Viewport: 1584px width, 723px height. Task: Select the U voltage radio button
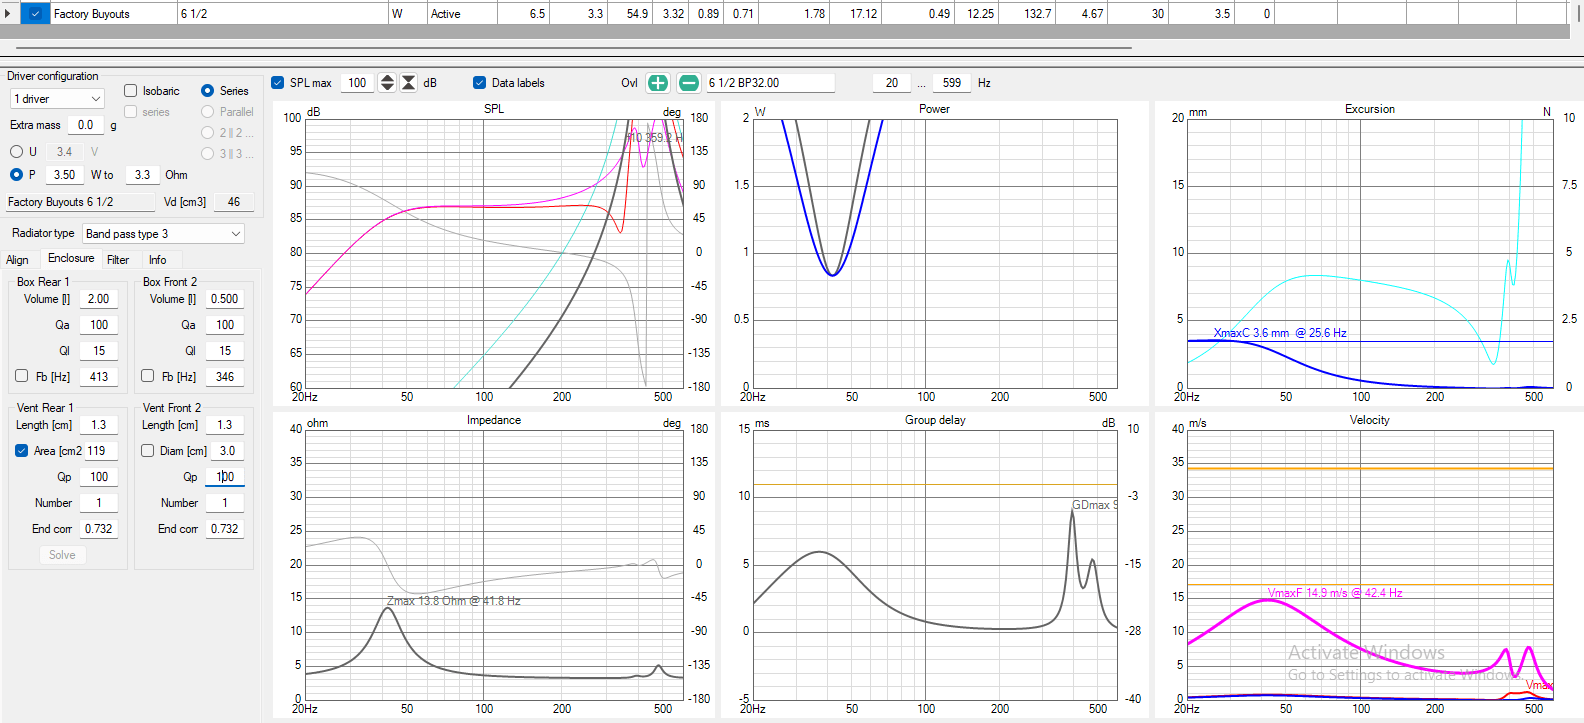[16, 152]
